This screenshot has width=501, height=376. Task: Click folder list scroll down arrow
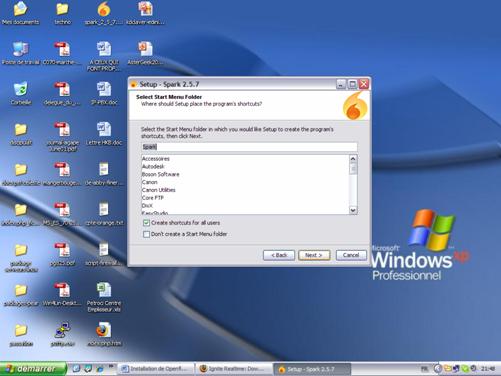(353, 210)
